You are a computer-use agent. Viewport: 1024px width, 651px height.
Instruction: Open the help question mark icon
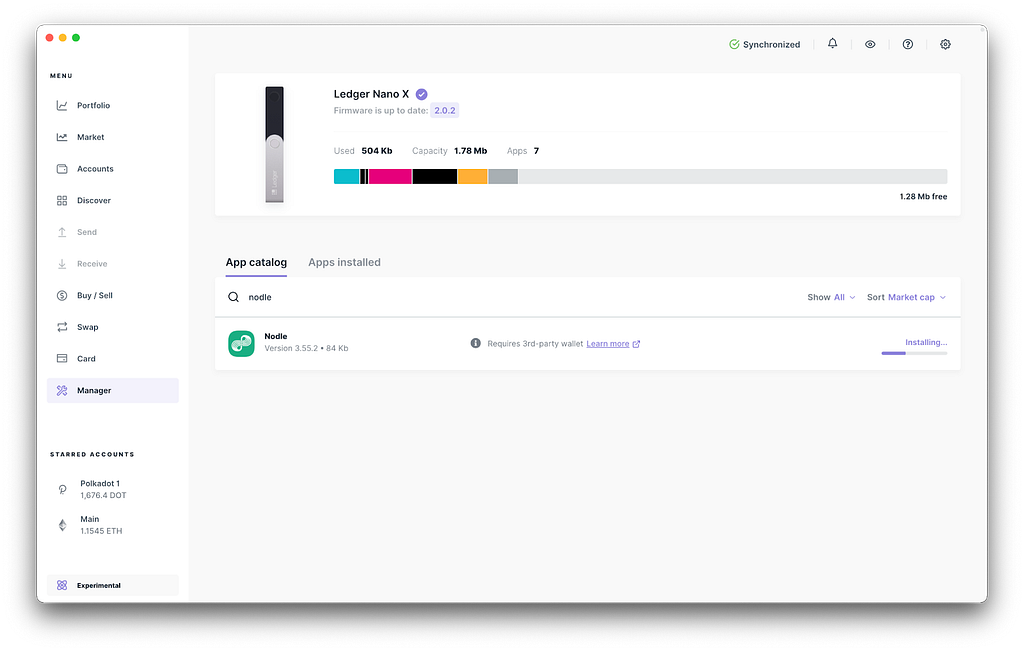coord(908,44)
